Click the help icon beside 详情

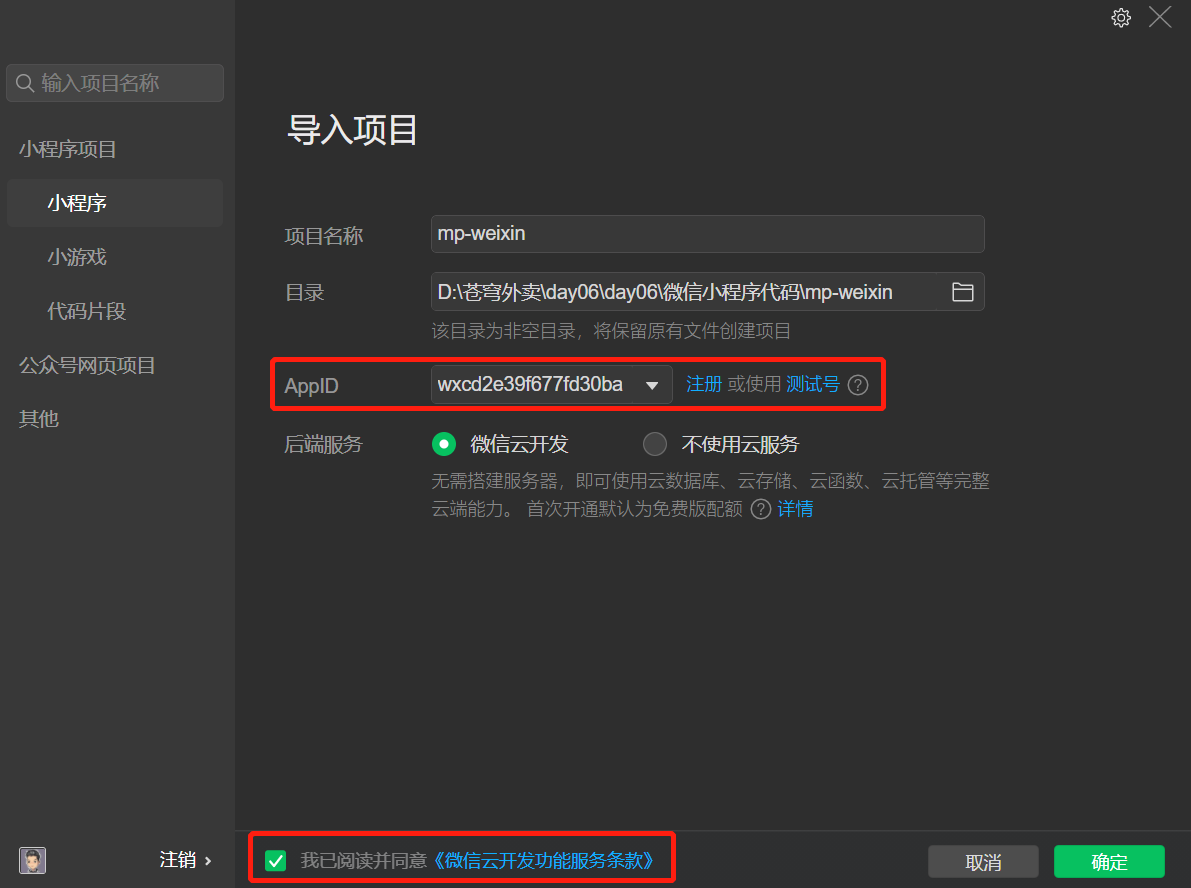tap(761, 509)
